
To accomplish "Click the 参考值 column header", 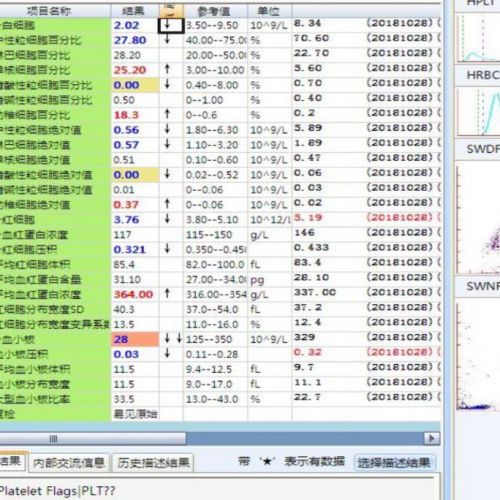I will coord(214,11).
